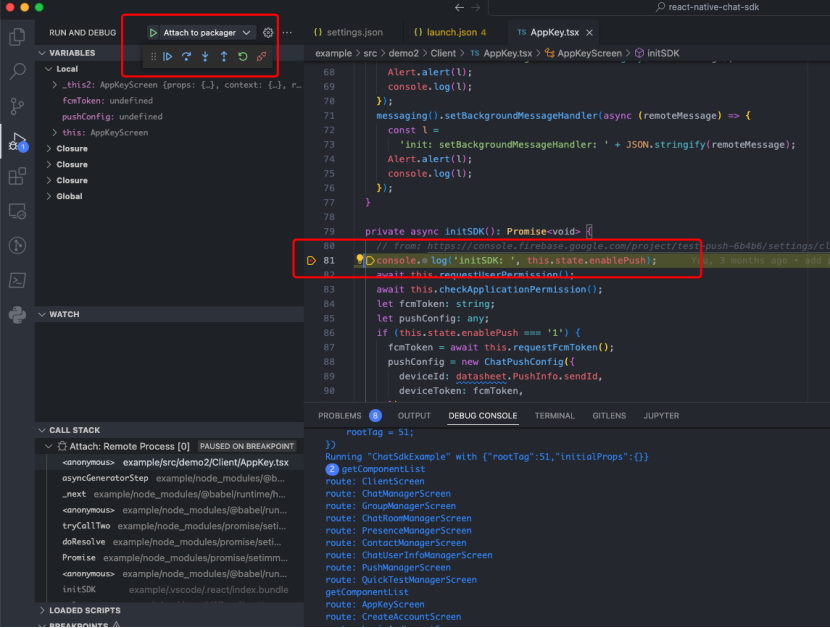This screenshot has width=830, height=628.
Task: Select the initSDK call stack frame
Action: pos(169,590)
